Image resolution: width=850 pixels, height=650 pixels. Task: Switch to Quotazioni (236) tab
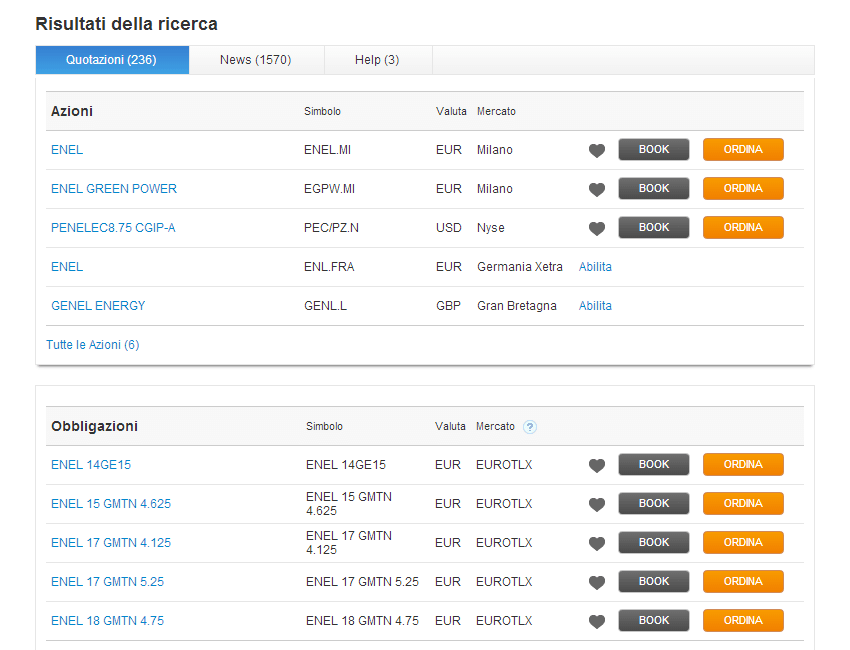(x=112, y=60)
